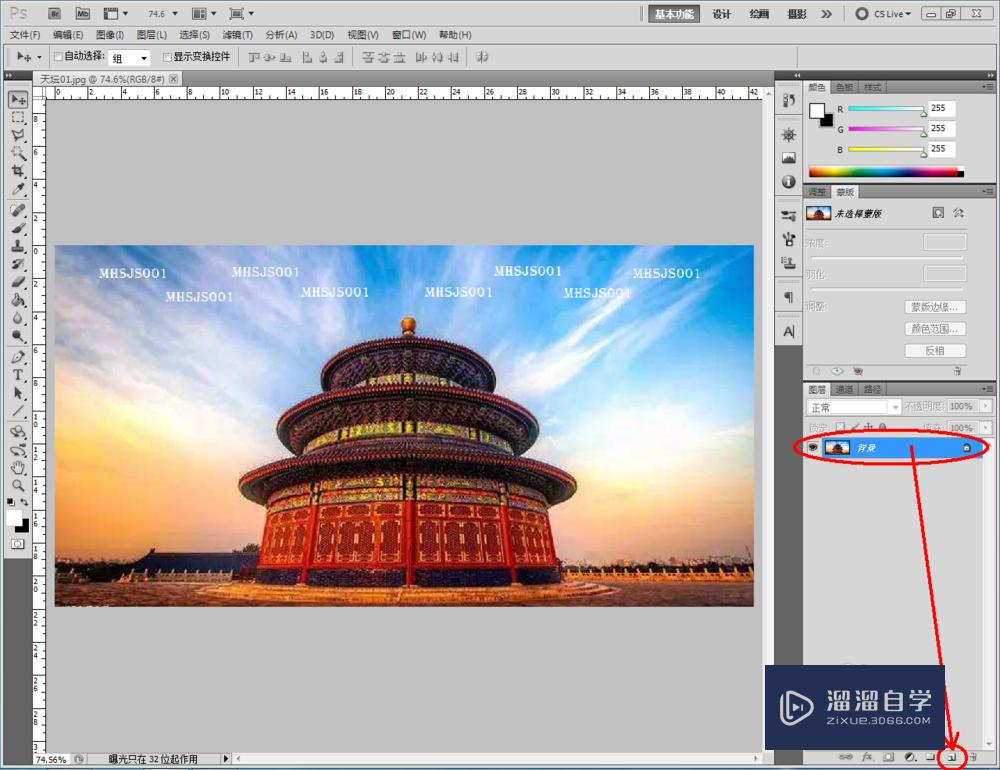Click the 颜色范围... button
The width and height of the screenshot is (1000, 770).
click(x=935, y=329)
